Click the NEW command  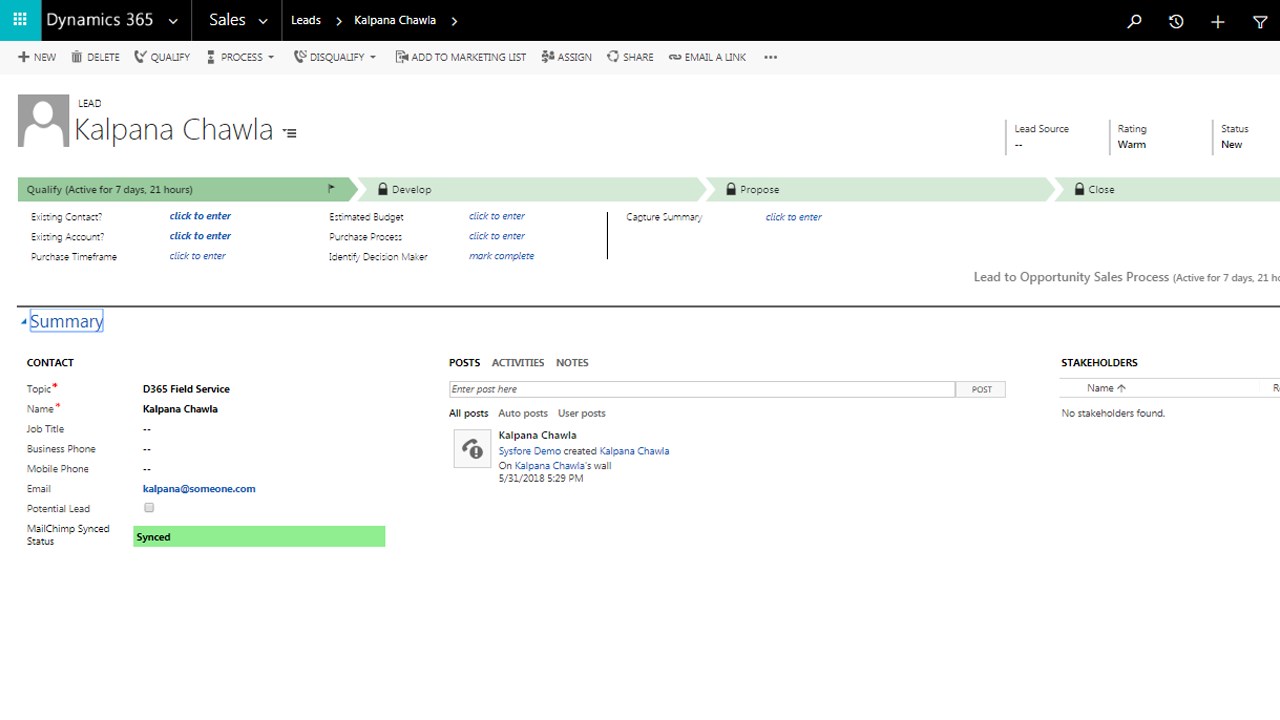click(x=37, y=57)
